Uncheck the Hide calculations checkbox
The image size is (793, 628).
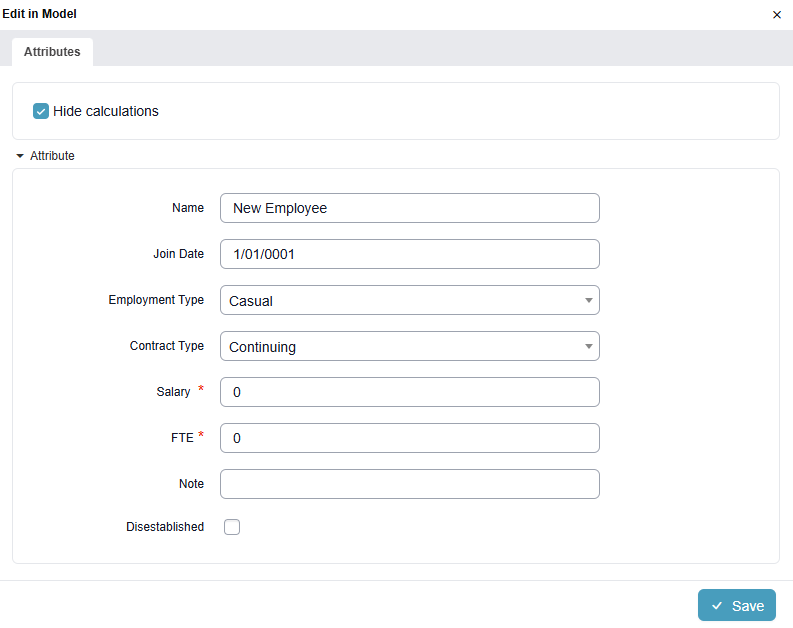[41, 111]
